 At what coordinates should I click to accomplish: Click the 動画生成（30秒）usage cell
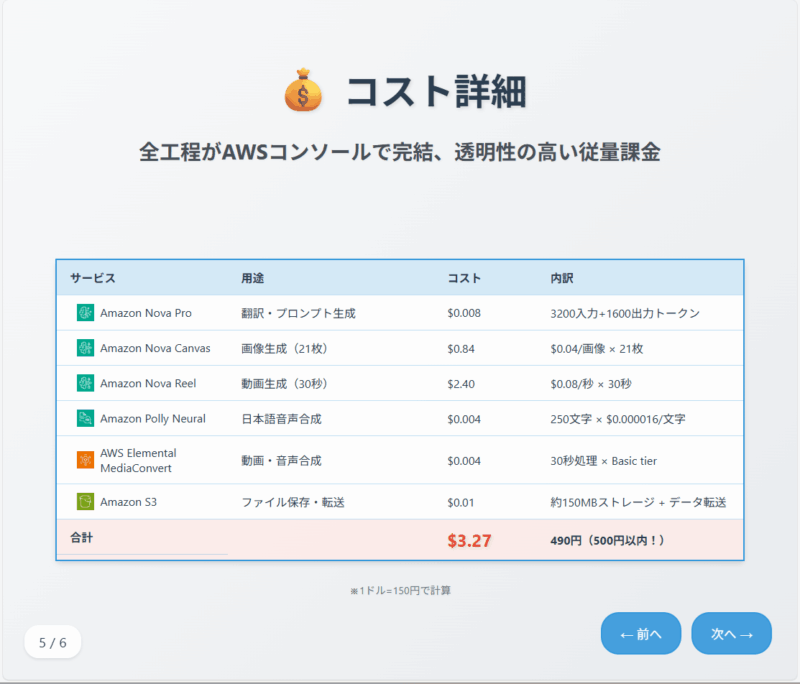[x=284, y=384]
